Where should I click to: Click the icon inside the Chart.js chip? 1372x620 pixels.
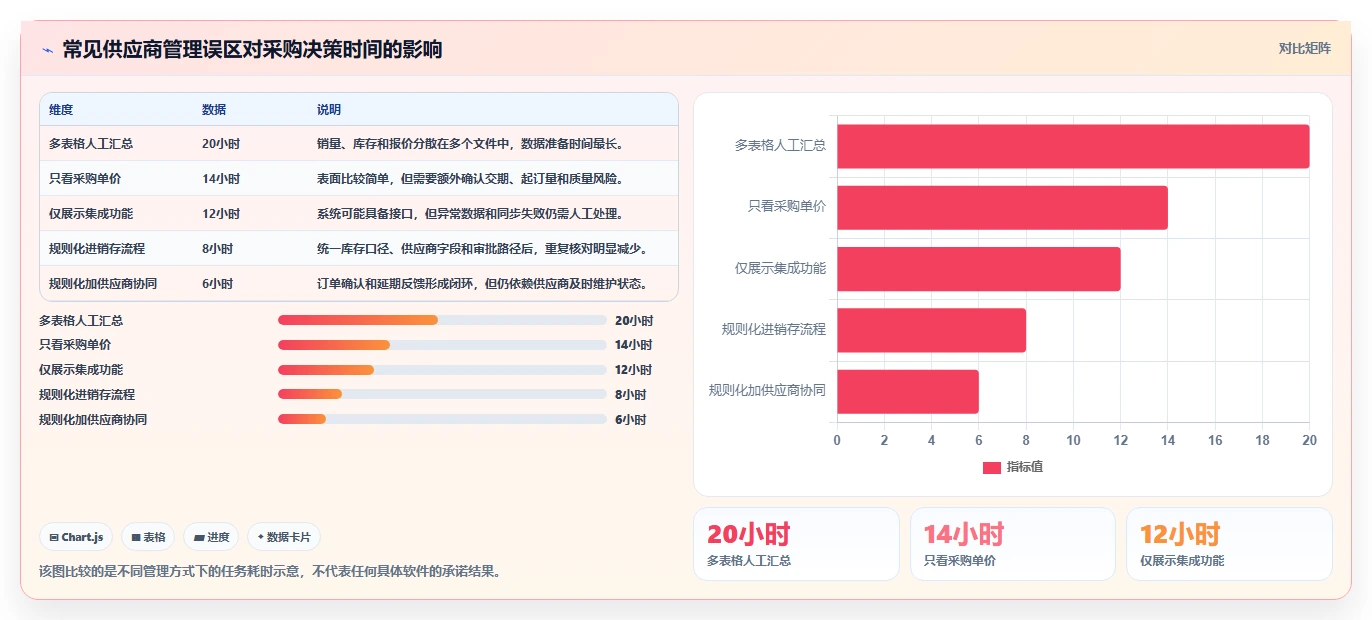54,537
